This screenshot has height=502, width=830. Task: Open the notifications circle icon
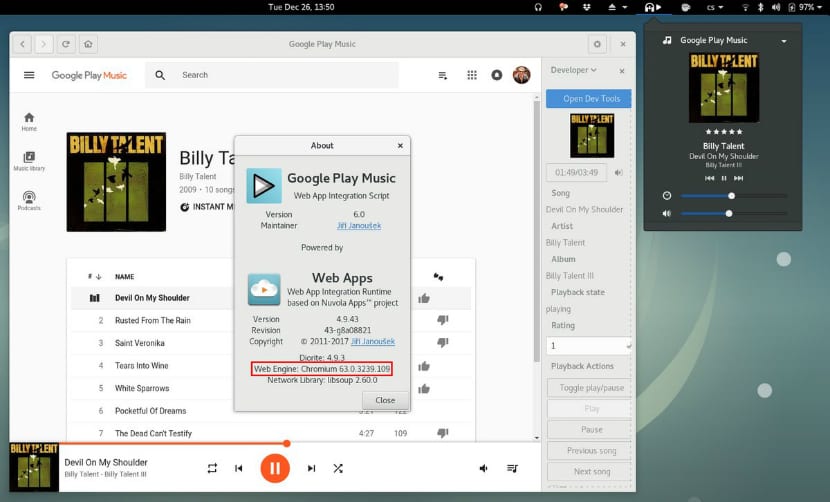pyautogui.click(x=497, y=75)
